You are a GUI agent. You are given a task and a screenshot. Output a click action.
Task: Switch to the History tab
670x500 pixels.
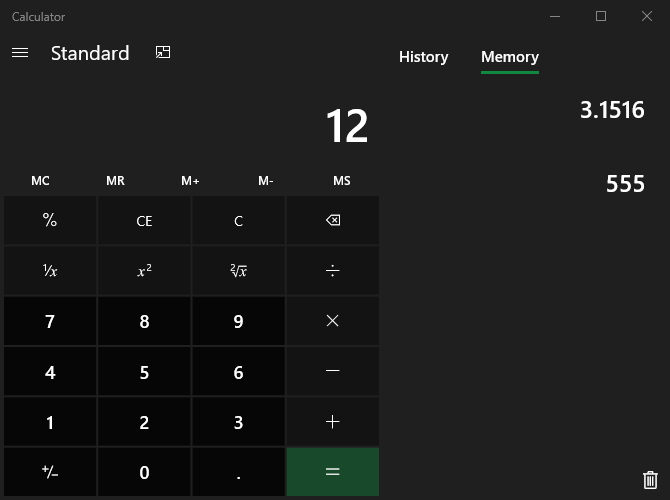click(423, 57)
